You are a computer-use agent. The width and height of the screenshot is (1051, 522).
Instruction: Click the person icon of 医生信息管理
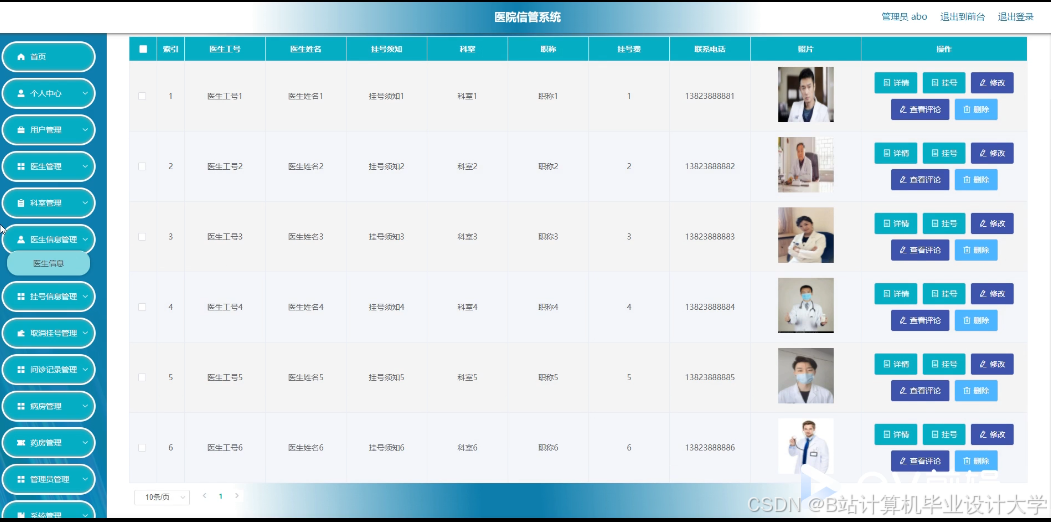pos(21,239)
